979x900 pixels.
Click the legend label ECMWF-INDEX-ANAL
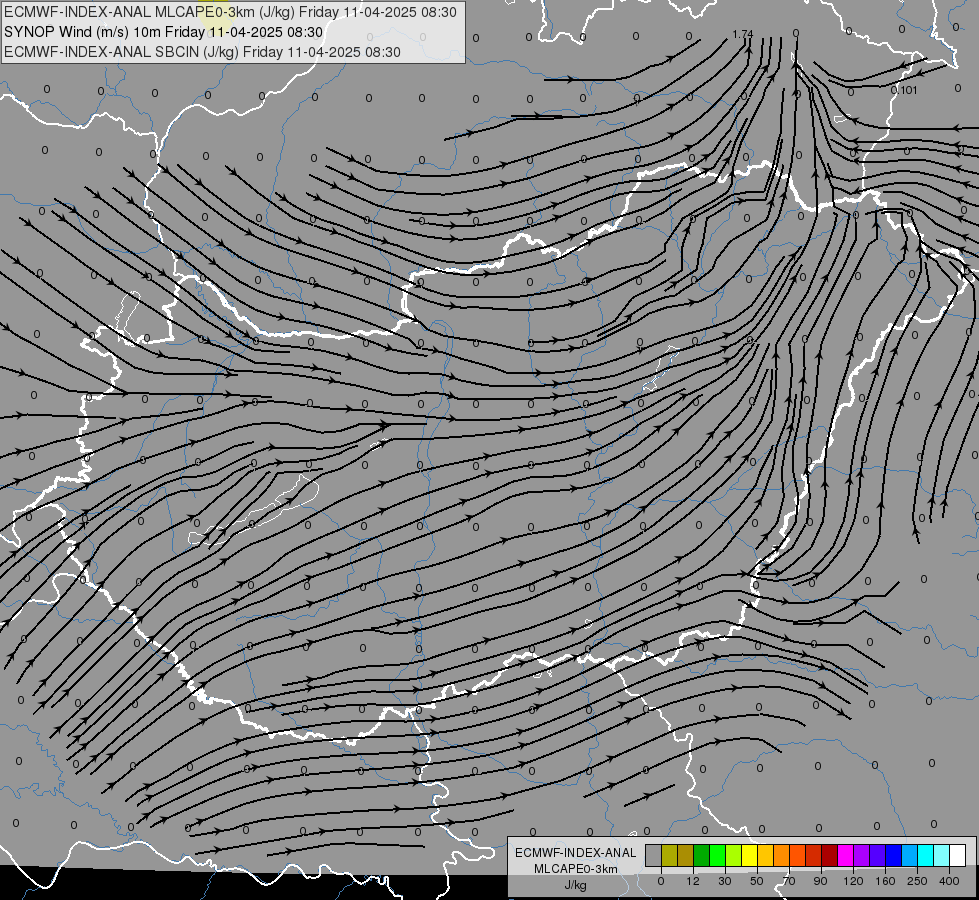(x=576, y=853)
